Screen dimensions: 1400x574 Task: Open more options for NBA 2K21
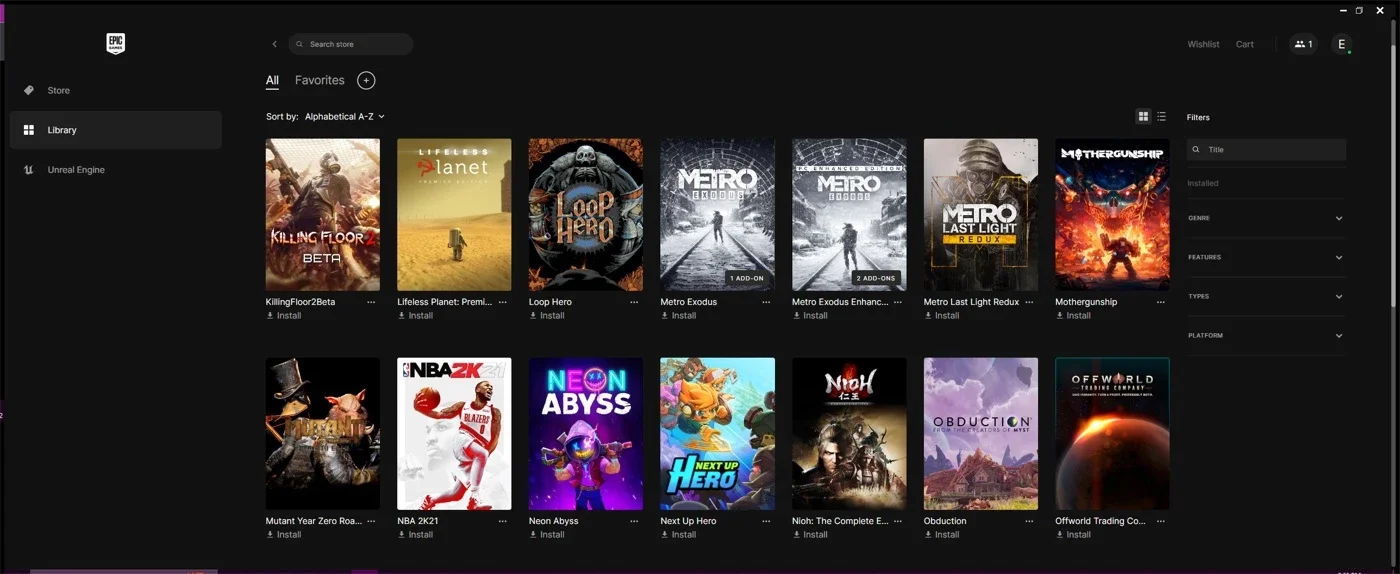[503, 521]
